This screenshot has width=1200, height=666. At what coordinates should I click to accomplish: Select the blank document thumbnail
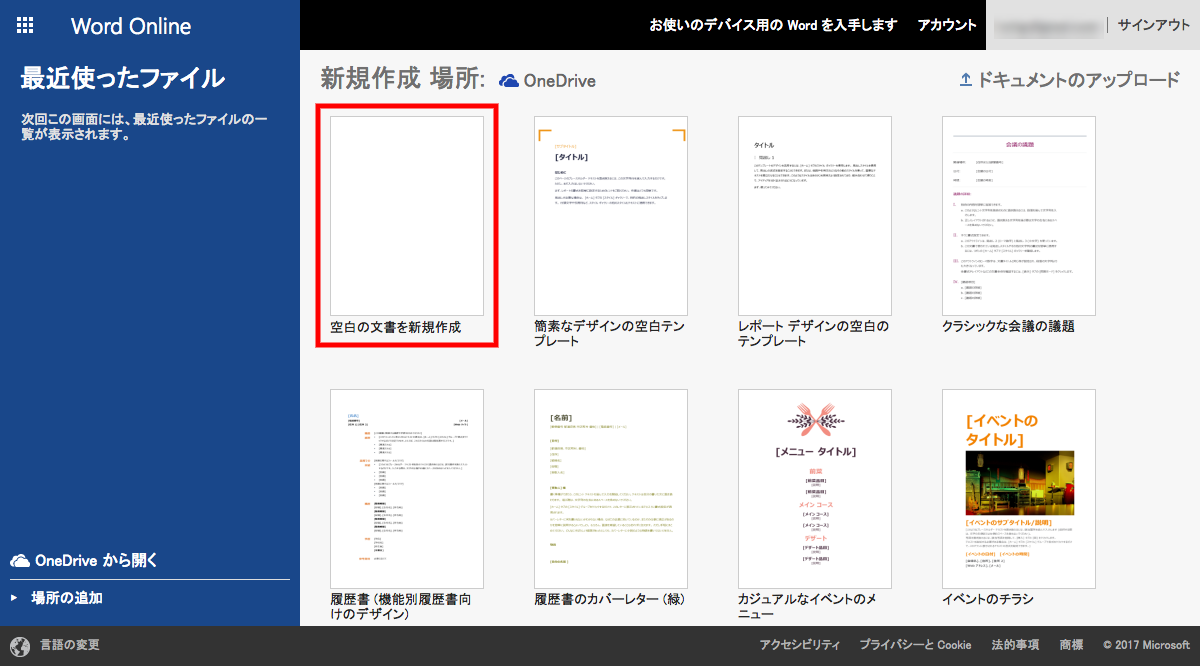407,216
